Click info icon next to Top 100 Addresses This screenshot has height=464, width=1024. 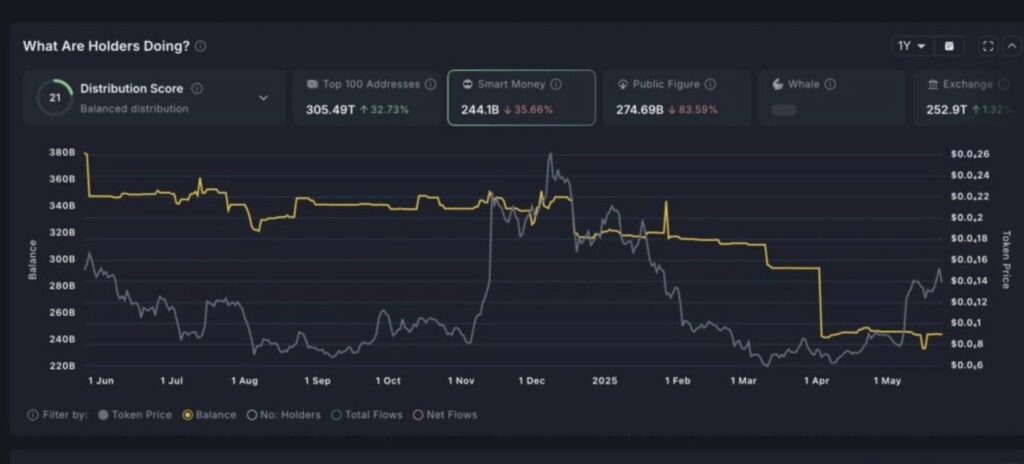click(x=430, y=85)
